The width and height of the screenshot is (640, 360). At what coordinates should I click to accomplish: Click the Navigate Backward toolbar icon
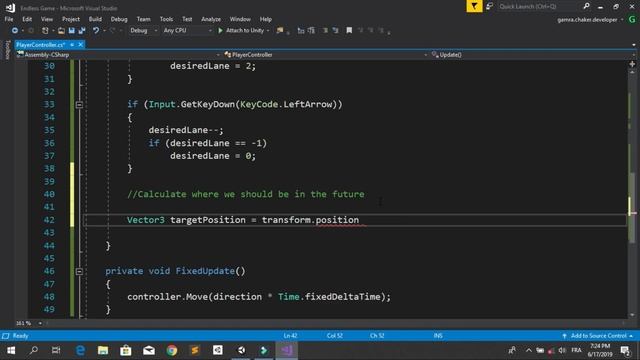click(x=15, y=30)
